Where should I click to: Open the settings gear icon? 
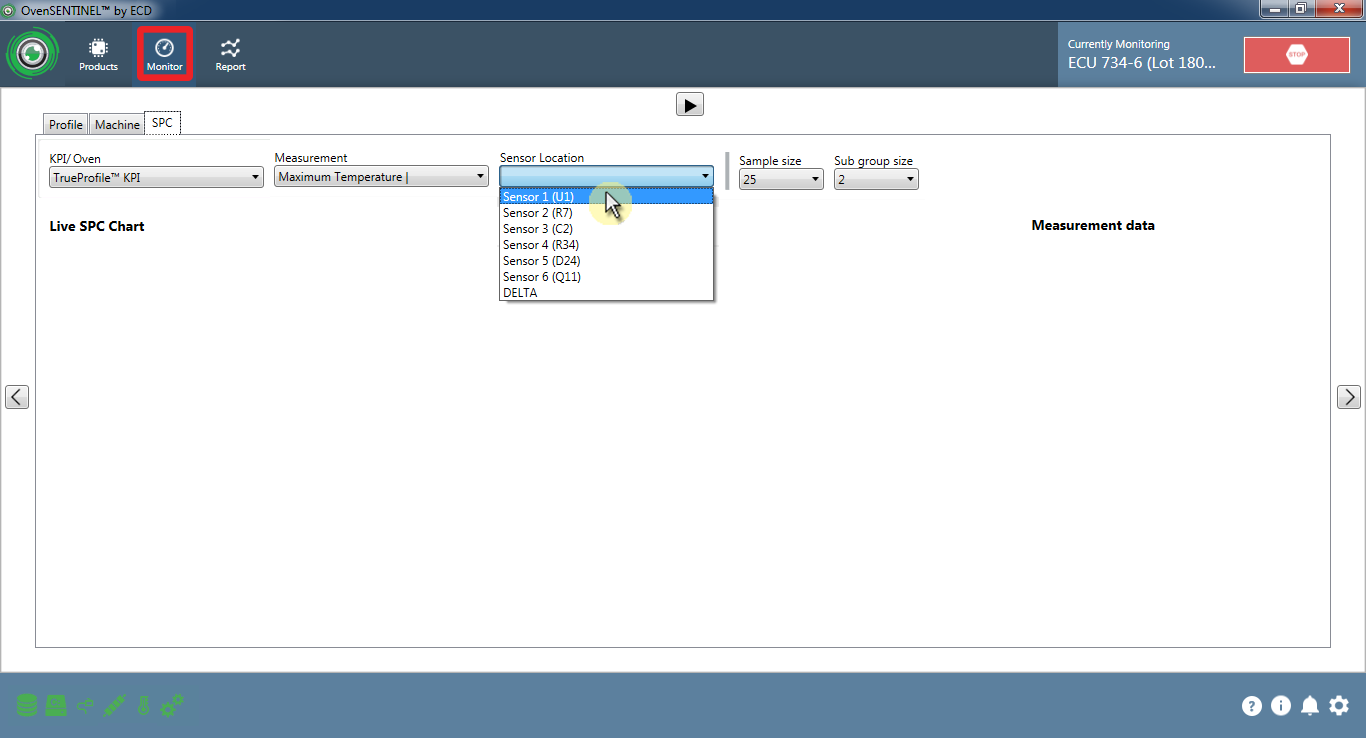pos(1339,706)
